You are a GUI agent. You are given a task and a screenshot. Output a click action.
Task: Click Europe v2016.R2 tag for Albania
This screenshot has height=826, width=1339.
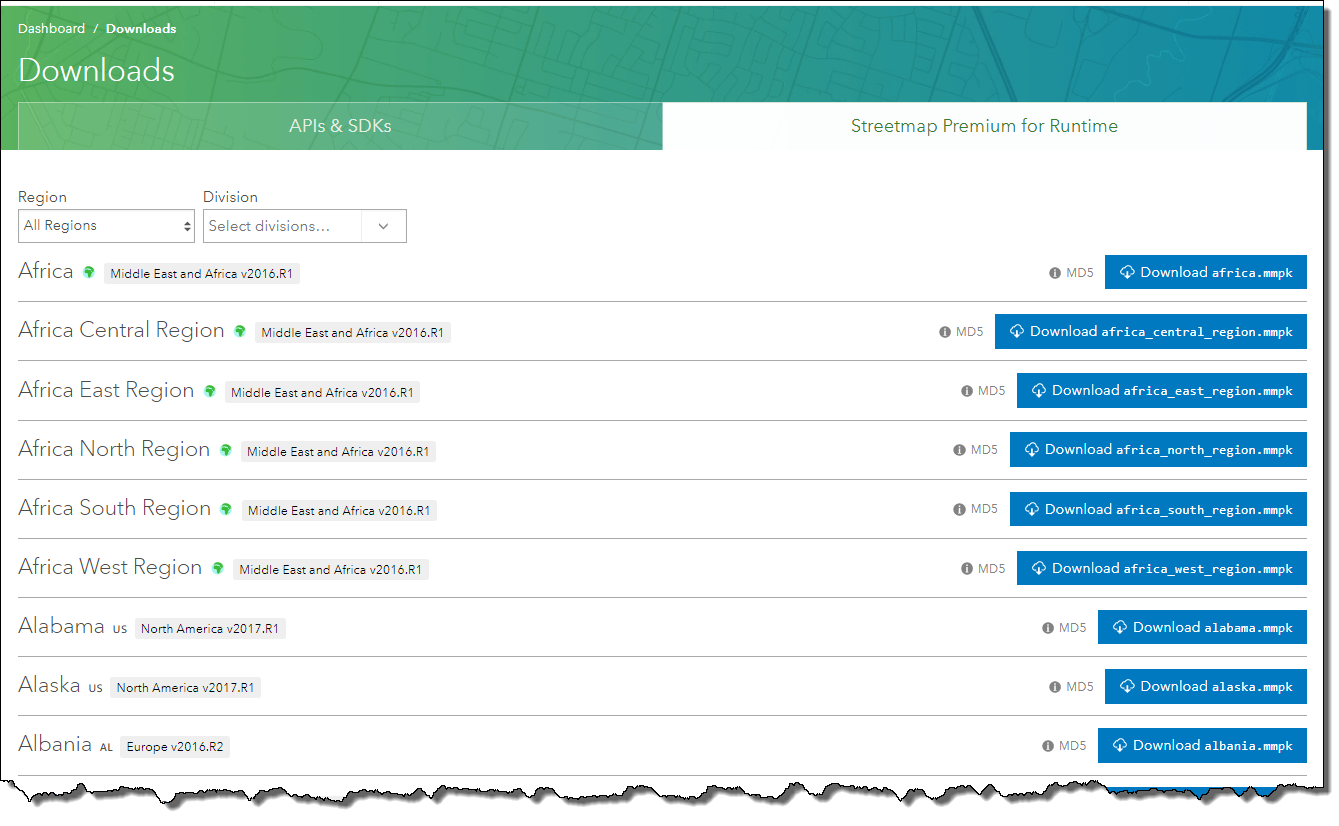tap(175, 746)
